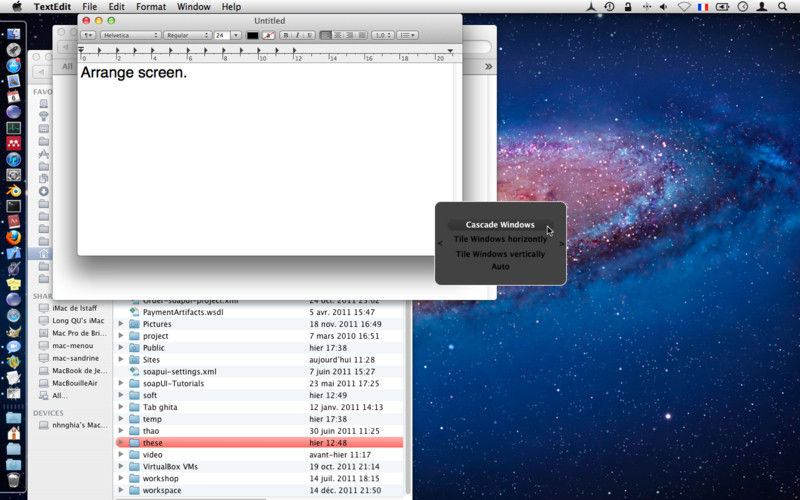The height and width of the screenshot is (500, 800).
Task: Open Activity Monitor in the Dock
Action: pyautogui.click(x=13, y=128)
